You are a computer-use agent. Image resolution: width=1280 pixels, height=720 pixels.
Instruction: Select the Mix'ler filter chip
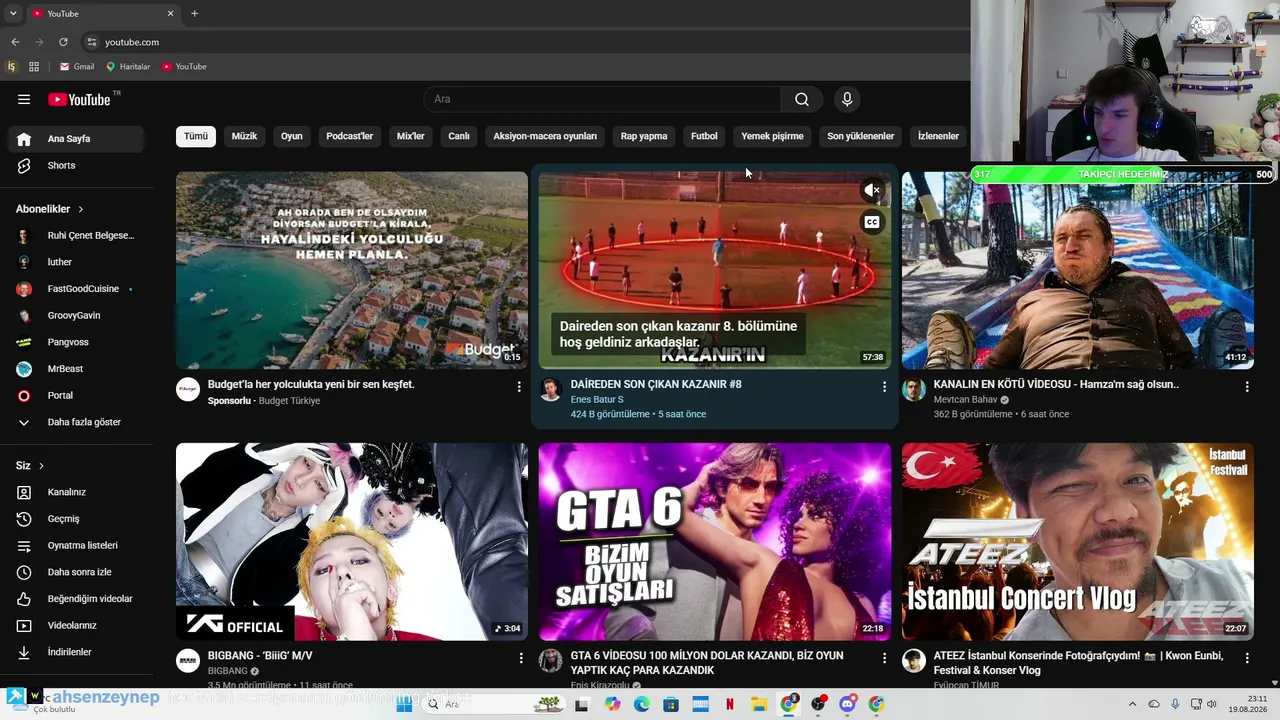pos(411,136)
